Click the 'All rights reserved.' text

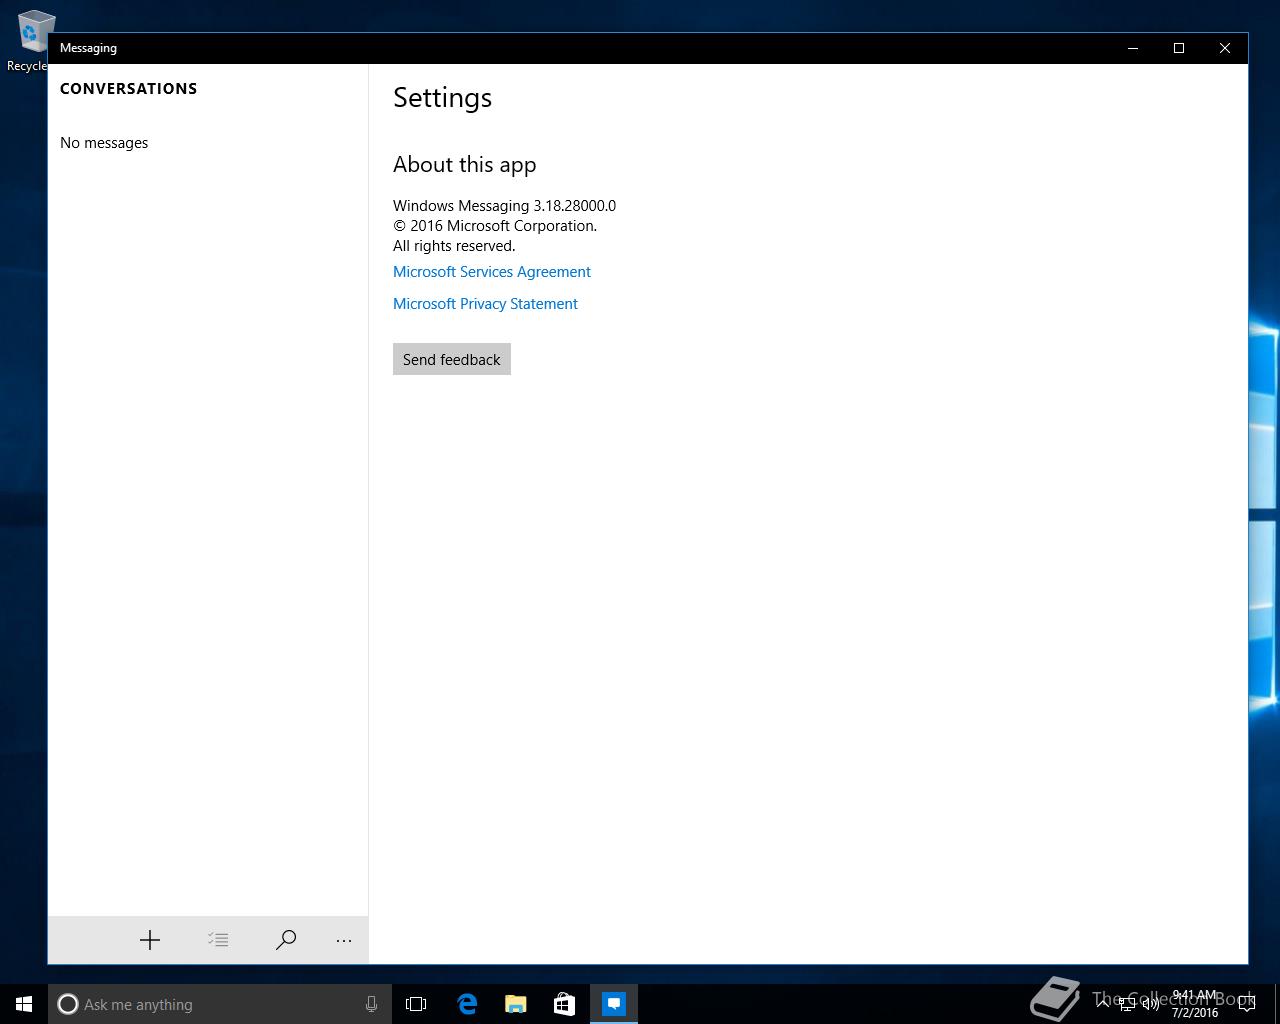(454, 246)
